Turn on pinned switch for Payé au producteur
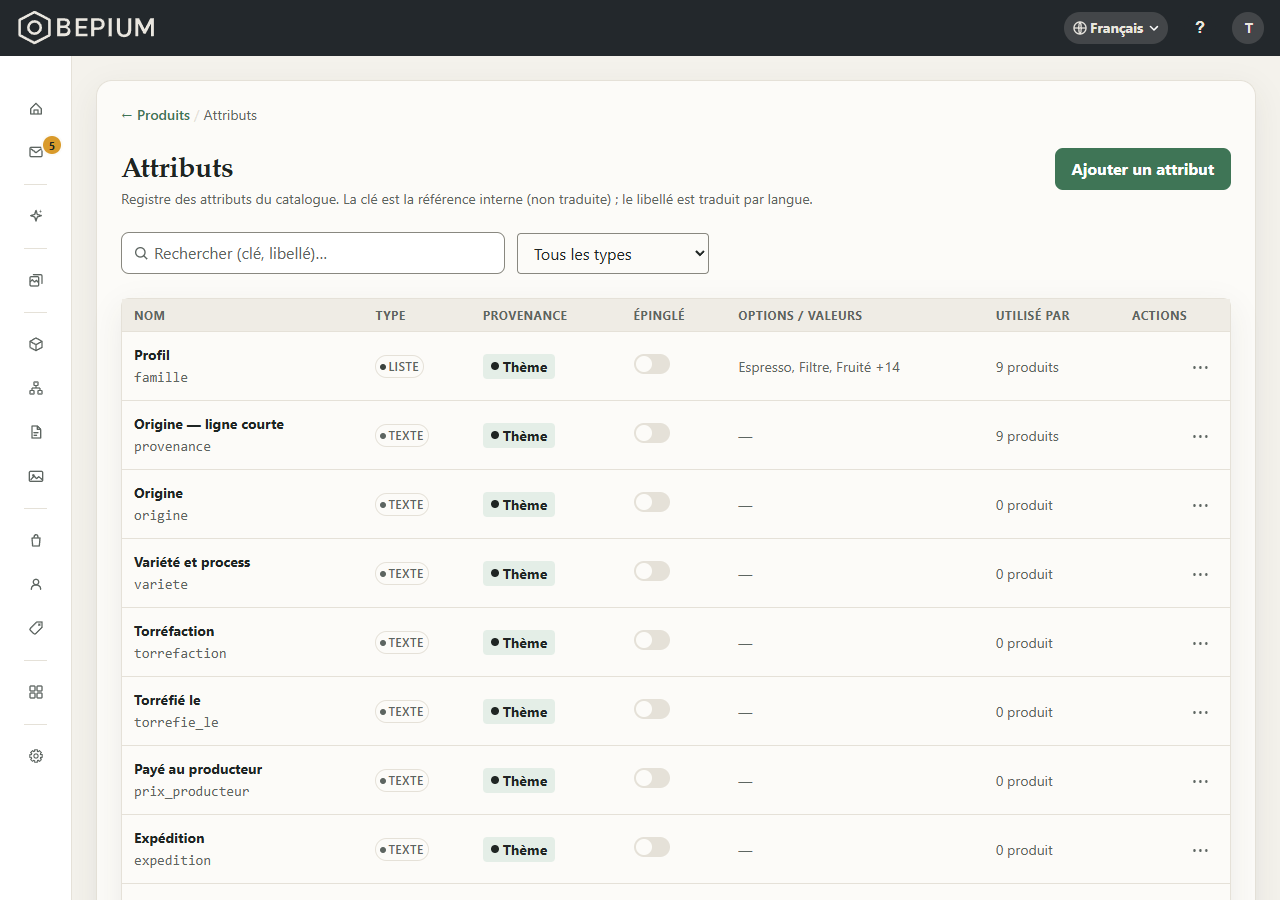 (x=652, y=778)
